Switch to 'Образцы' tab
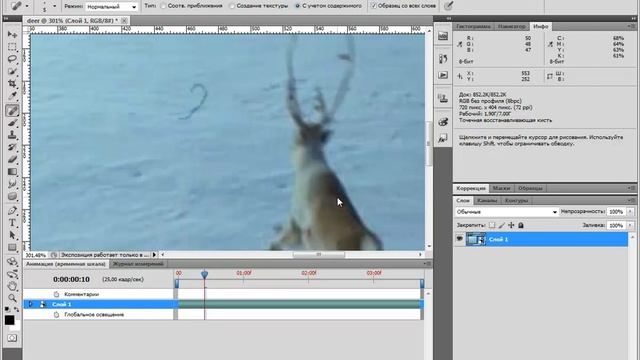640x360 pixels. [x=530, y=188]
